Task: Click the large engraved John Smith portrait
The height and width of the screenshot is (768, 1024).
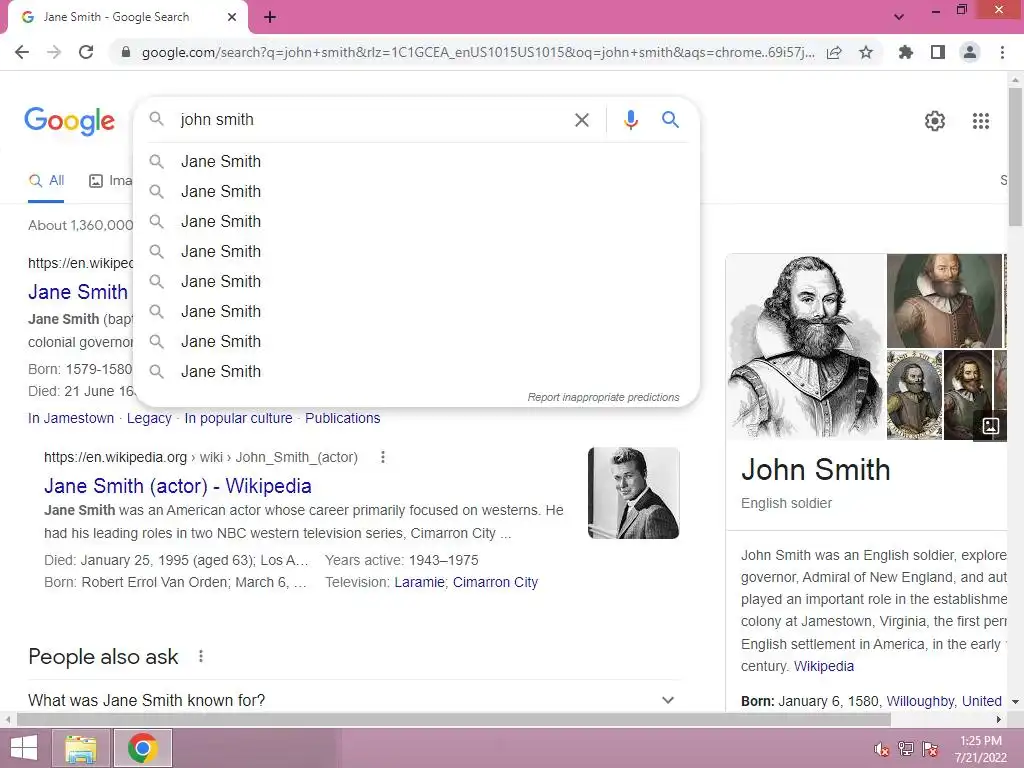Action: click(805, 346)
